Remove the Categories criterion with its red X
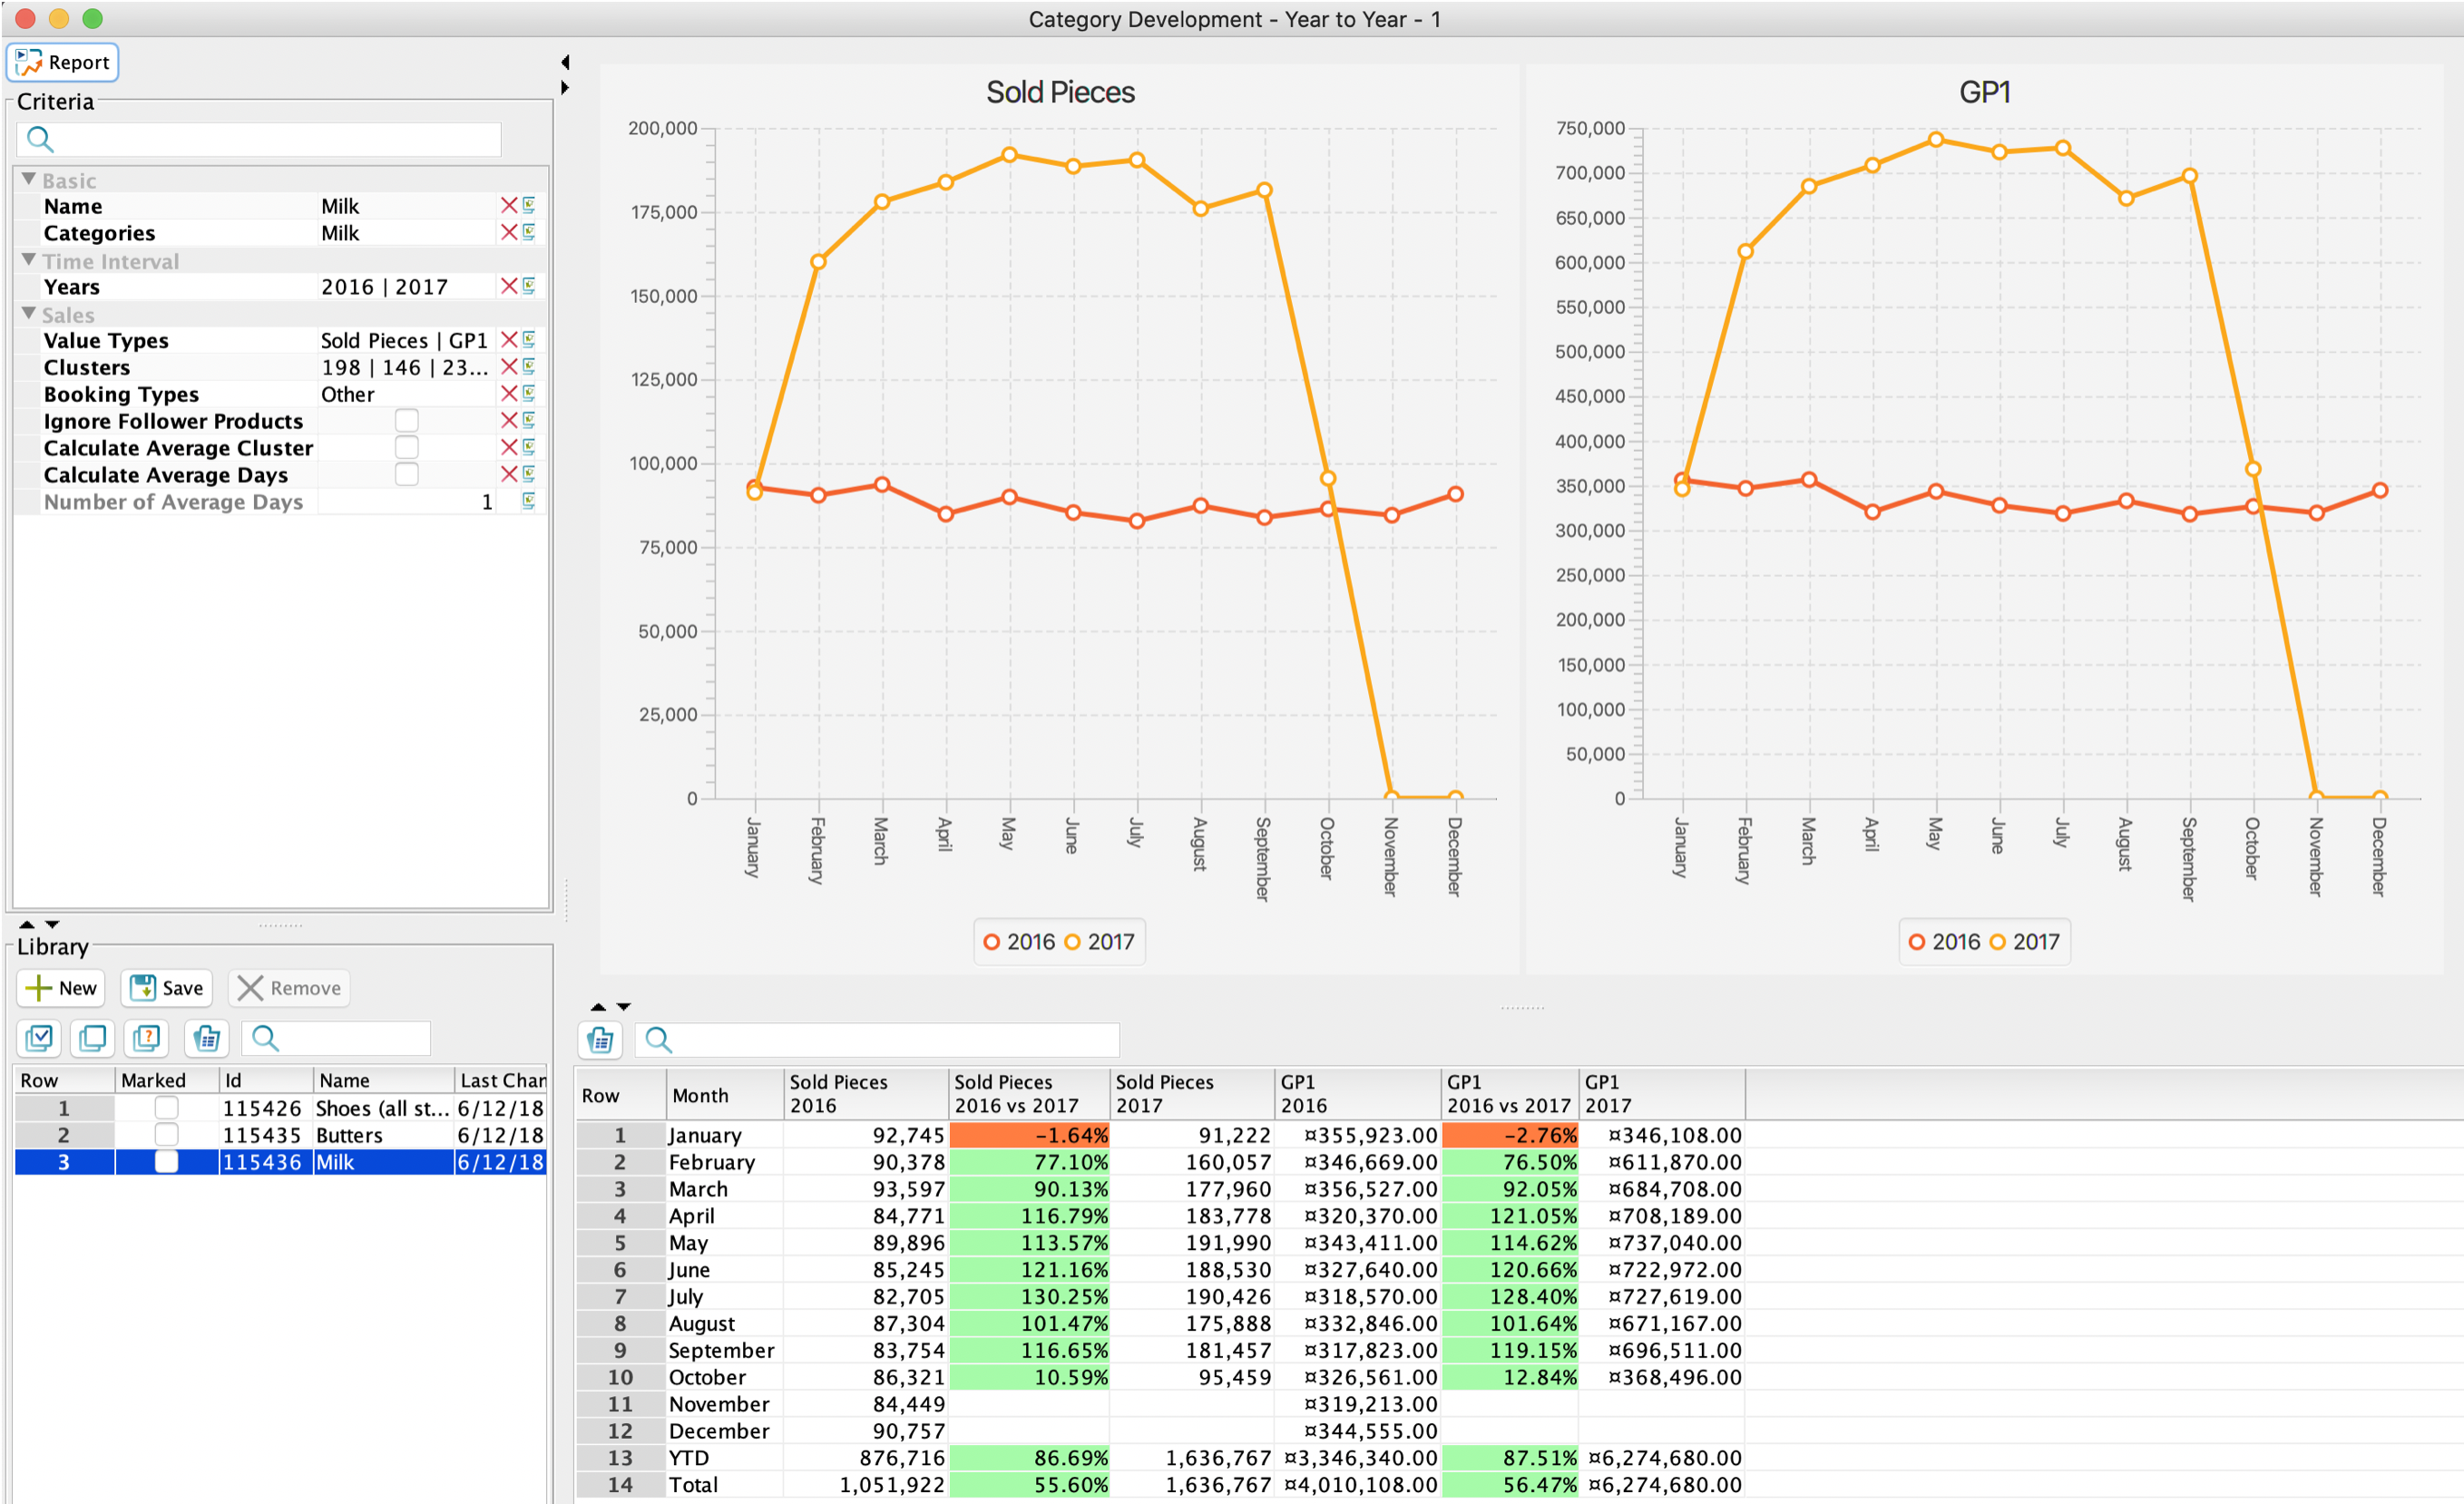Image resolution: width=2464 pixels, height=1504 pixels. pos(509,232)
